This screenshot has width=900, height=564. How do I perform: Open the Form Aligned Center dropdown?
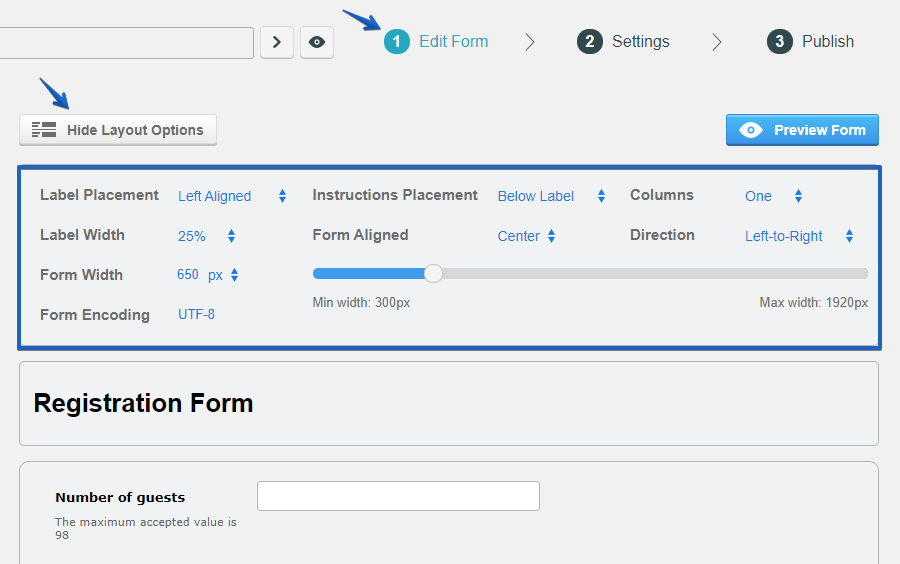(x=526, y=236)
